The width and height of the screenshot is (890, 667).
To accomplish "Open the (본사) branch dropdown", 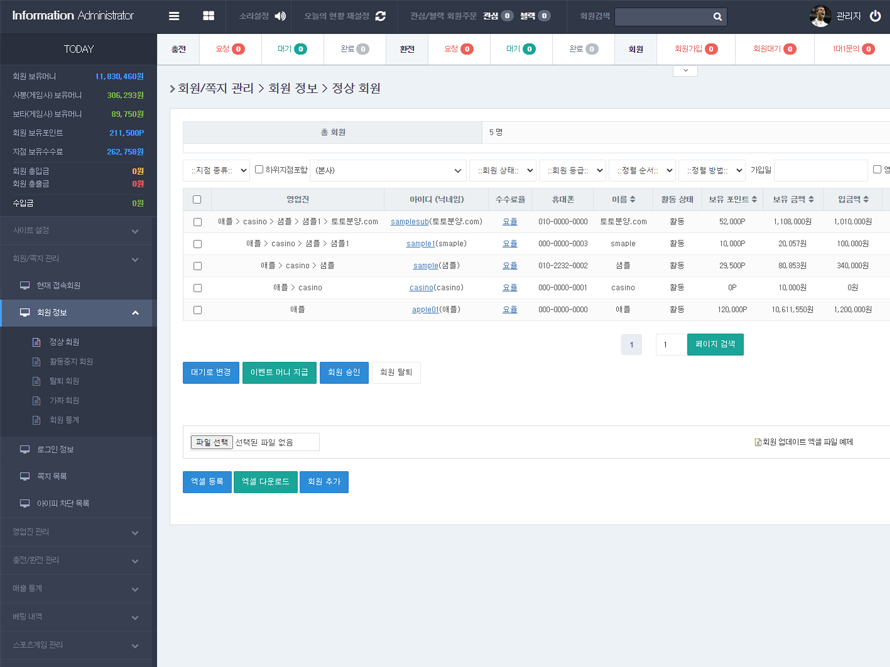I will click(x=388, y=170).
